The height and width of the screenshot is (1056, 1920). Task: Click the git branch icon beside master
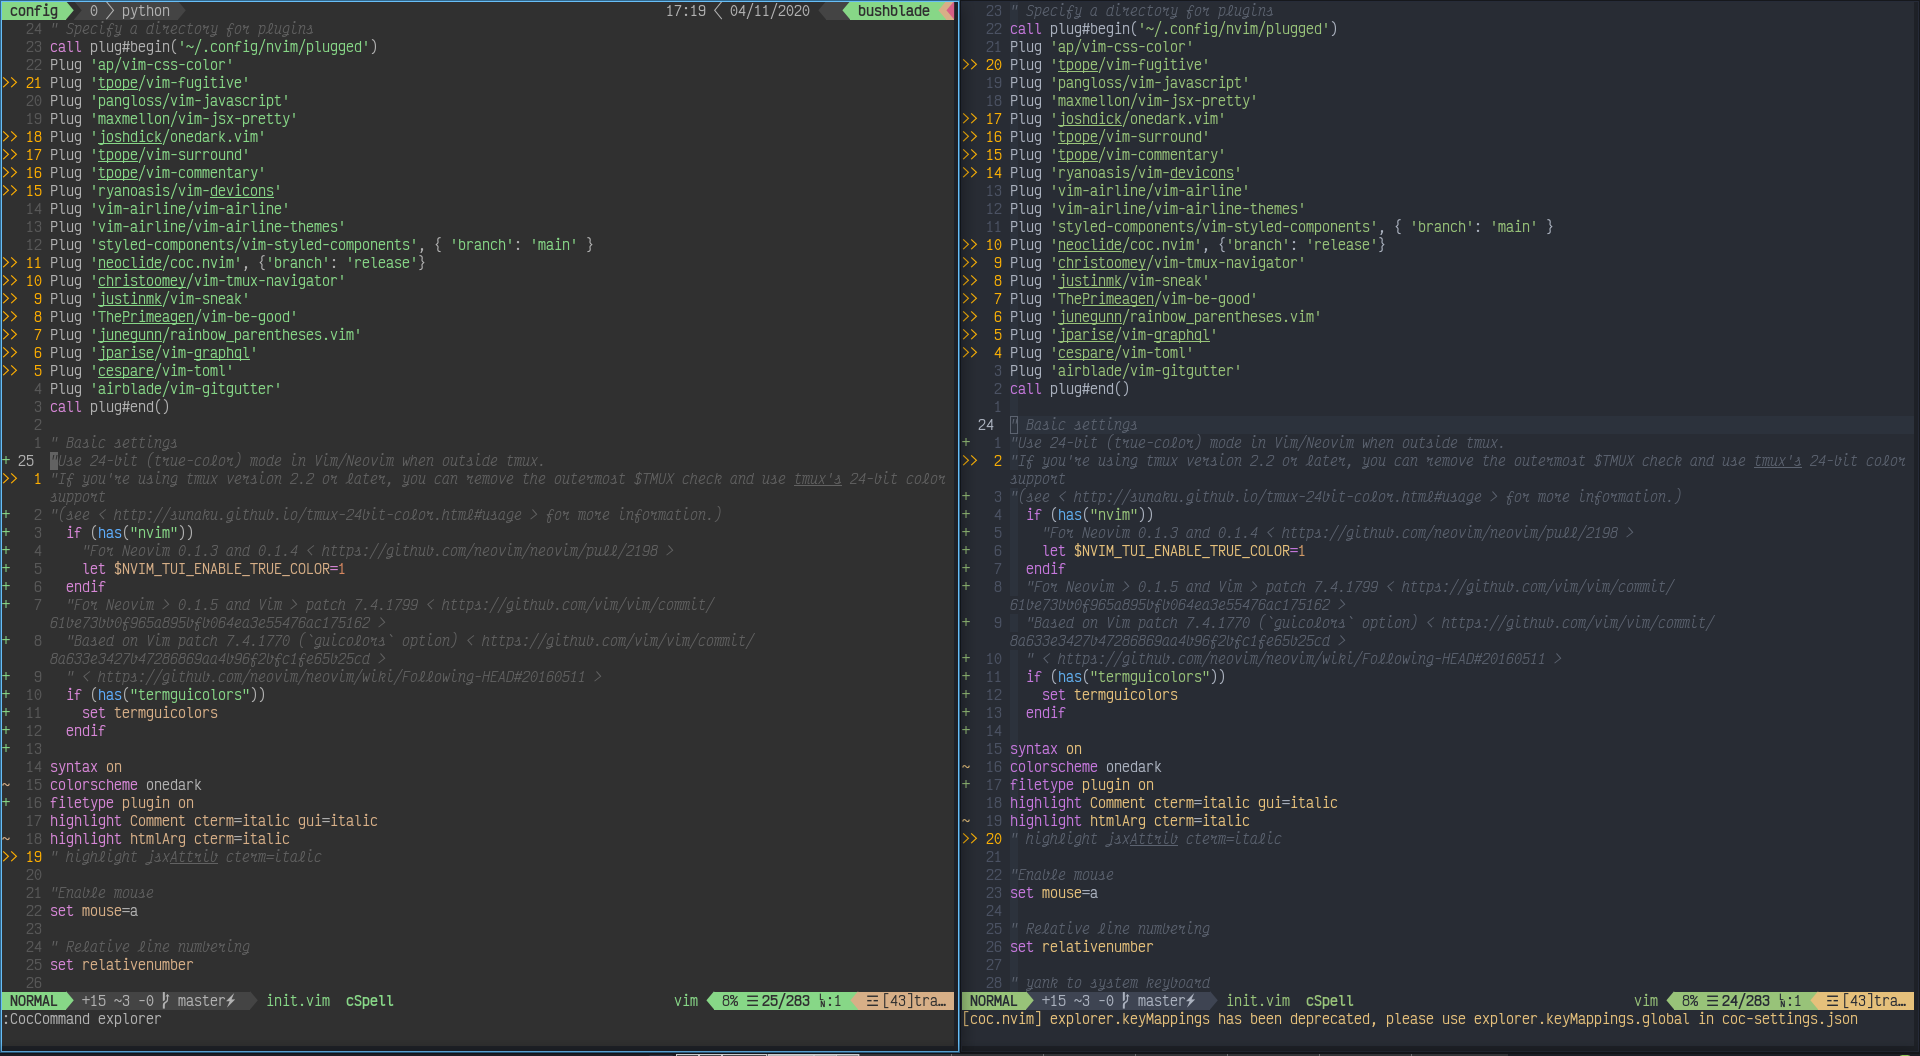(166, 1000)
